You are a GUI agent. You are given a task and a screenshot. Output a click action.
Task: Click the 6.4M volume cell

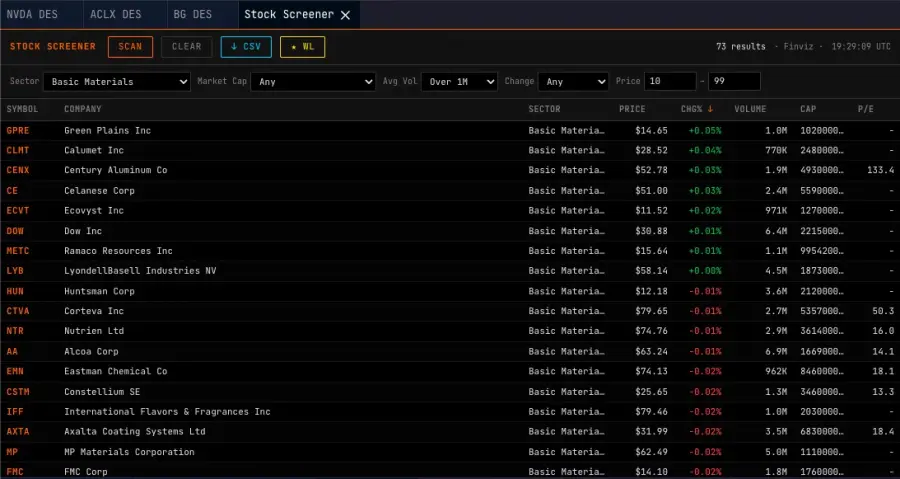tap(776, 231)
